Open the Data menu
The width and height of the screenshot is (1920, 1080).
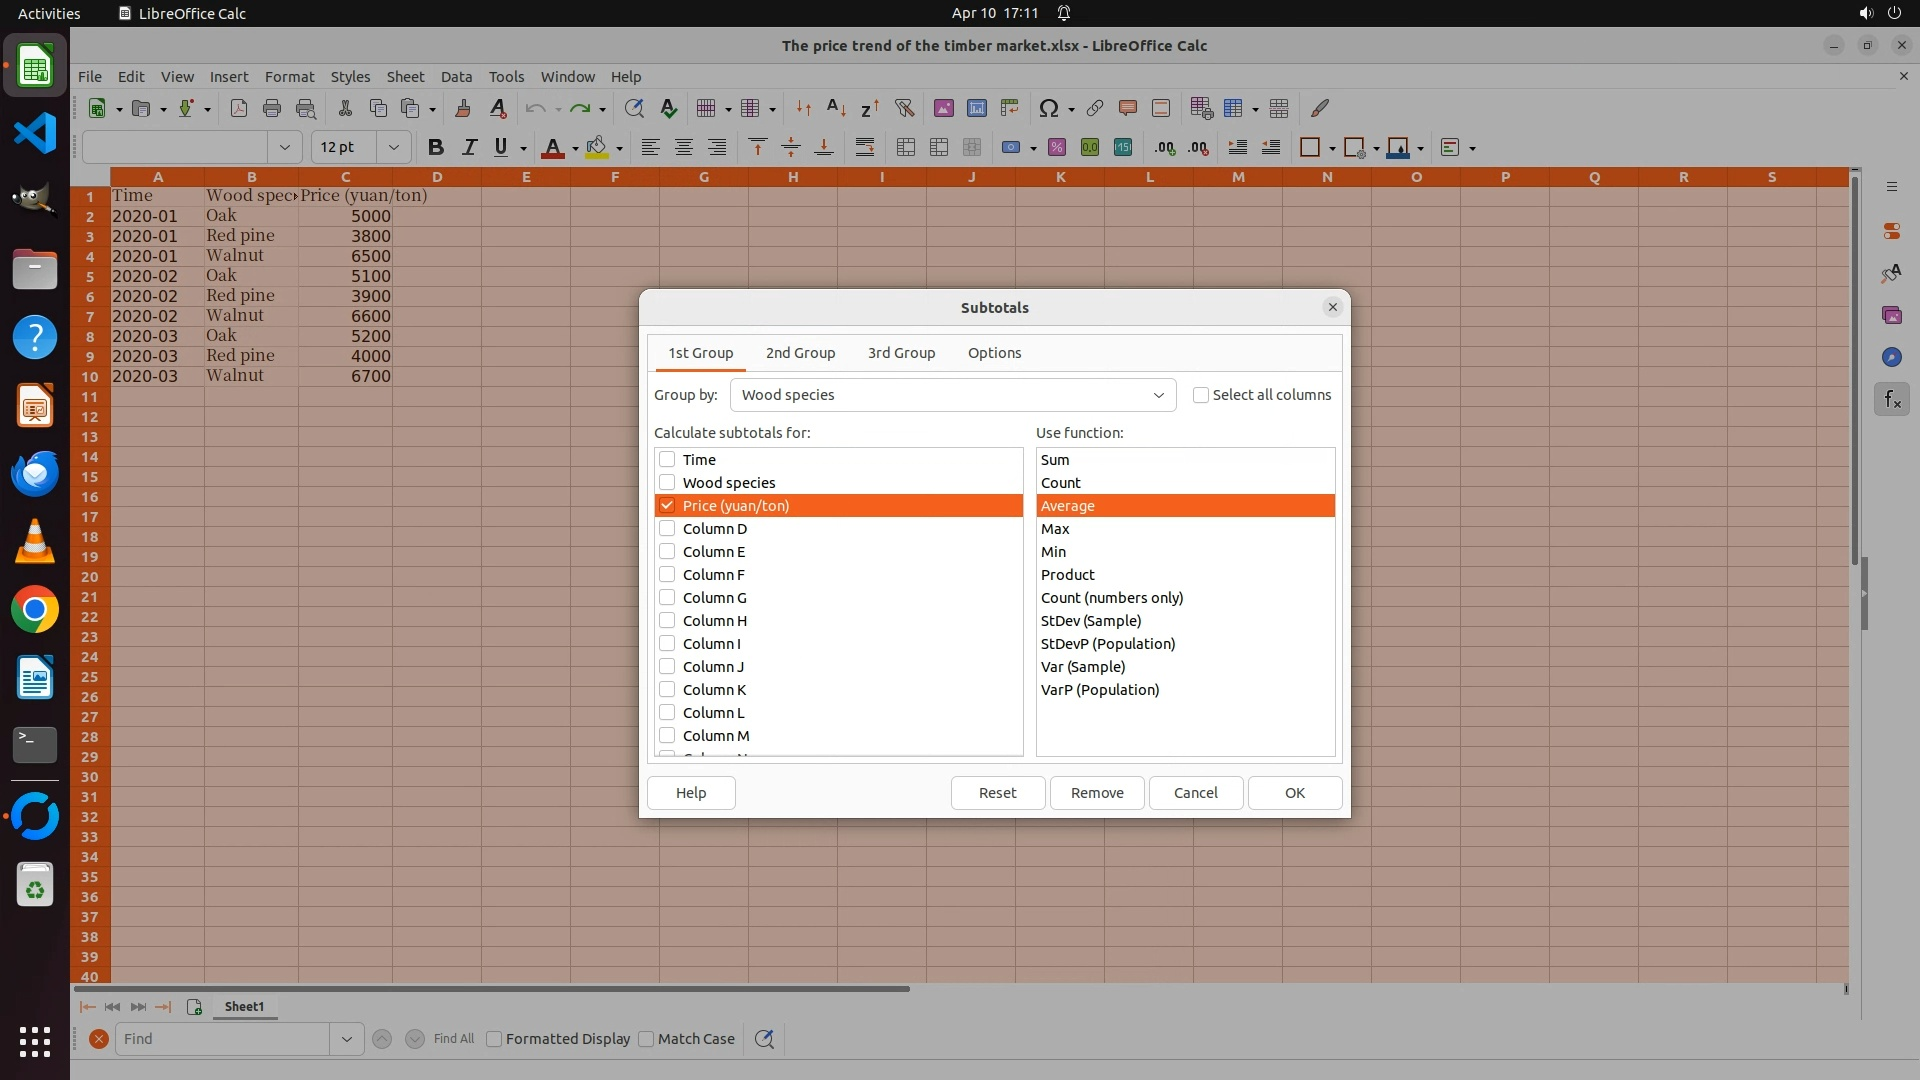pos(456,77)
